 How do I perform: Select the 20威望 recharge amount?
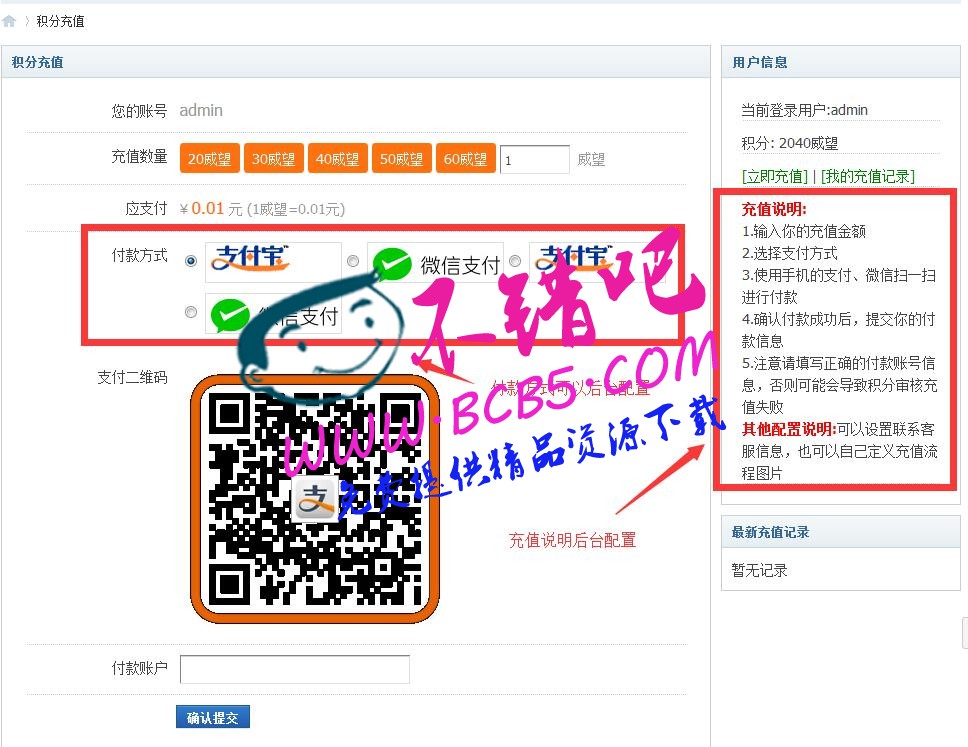coord(209,159)
